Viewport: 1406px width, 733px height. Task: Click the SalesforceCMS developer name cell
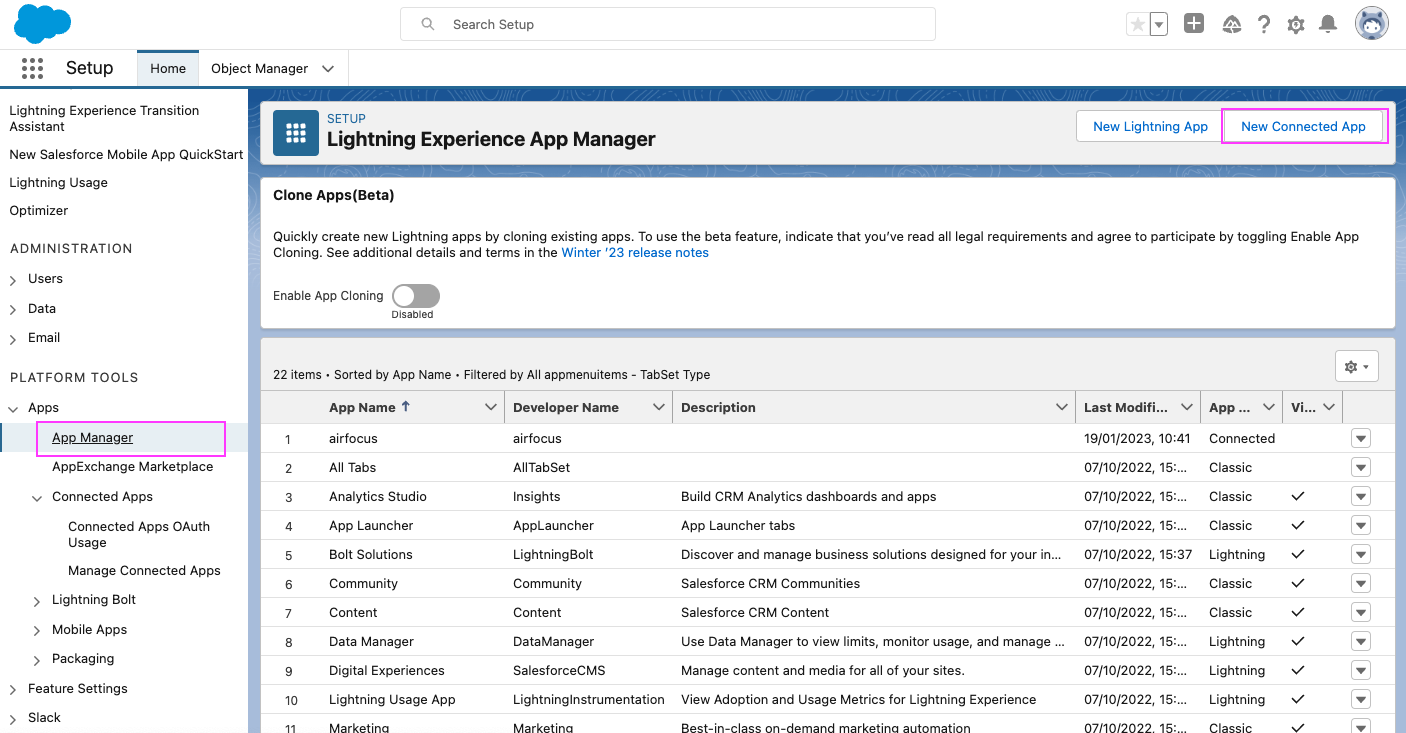[x=559, y=670]
